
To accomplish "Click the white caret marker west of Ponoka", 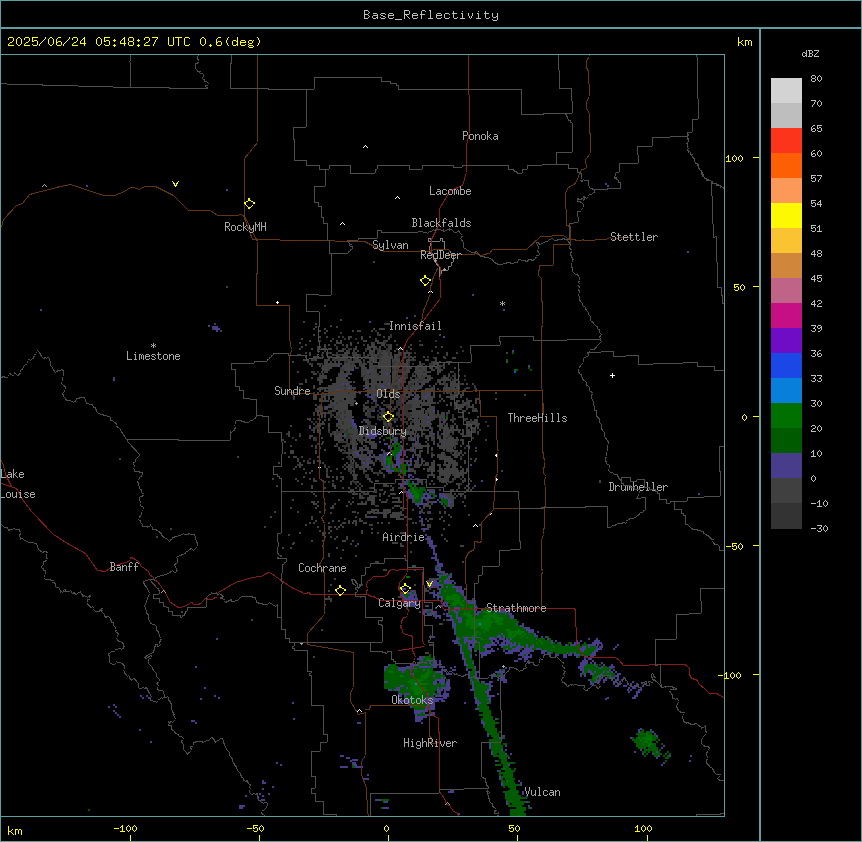I will 366,147.
